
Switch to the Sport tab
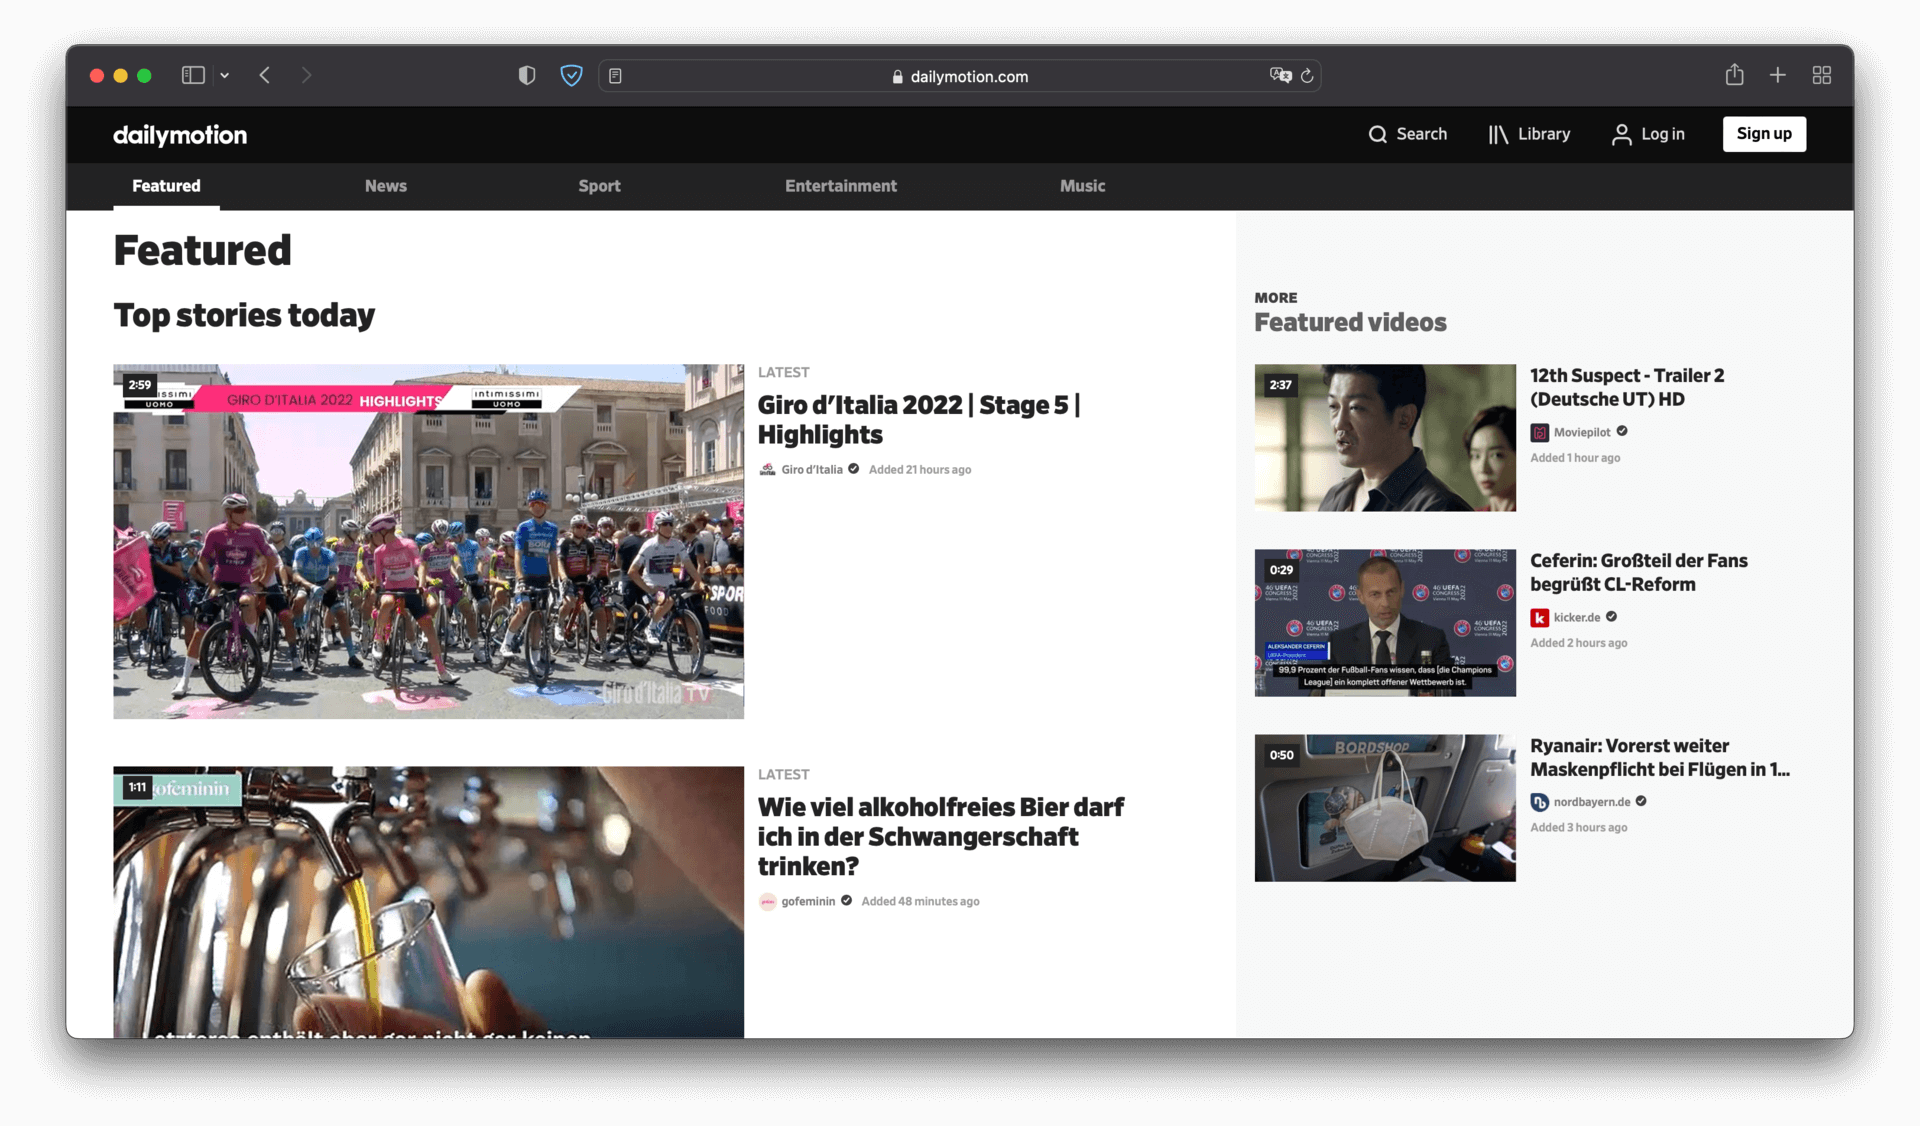point(599,186)
